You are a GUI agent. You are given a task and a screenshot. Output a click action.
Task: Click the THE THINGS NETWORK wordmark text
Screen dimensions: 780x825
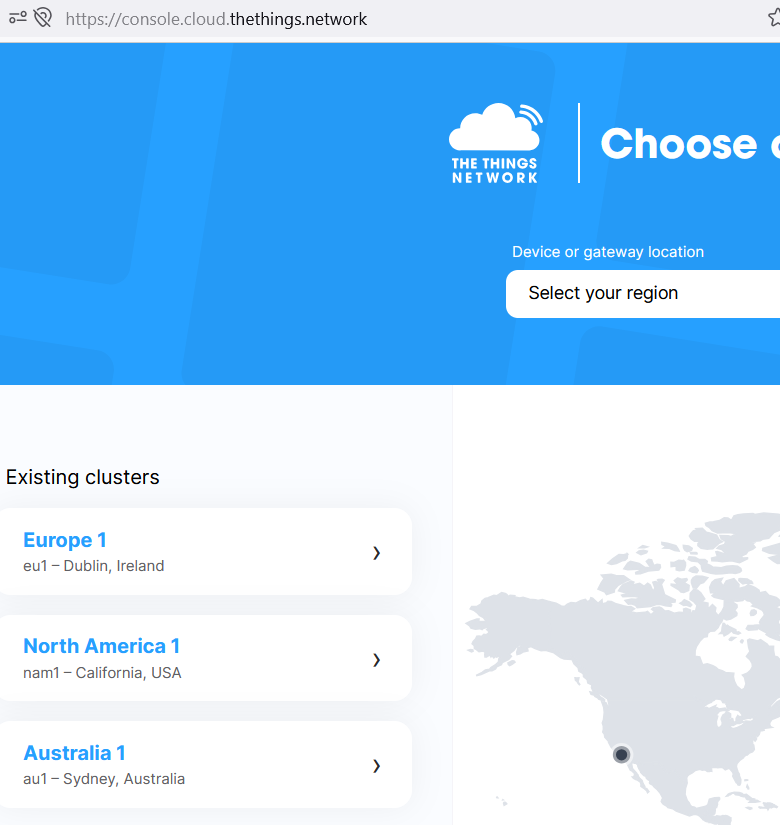coord(494,170)
